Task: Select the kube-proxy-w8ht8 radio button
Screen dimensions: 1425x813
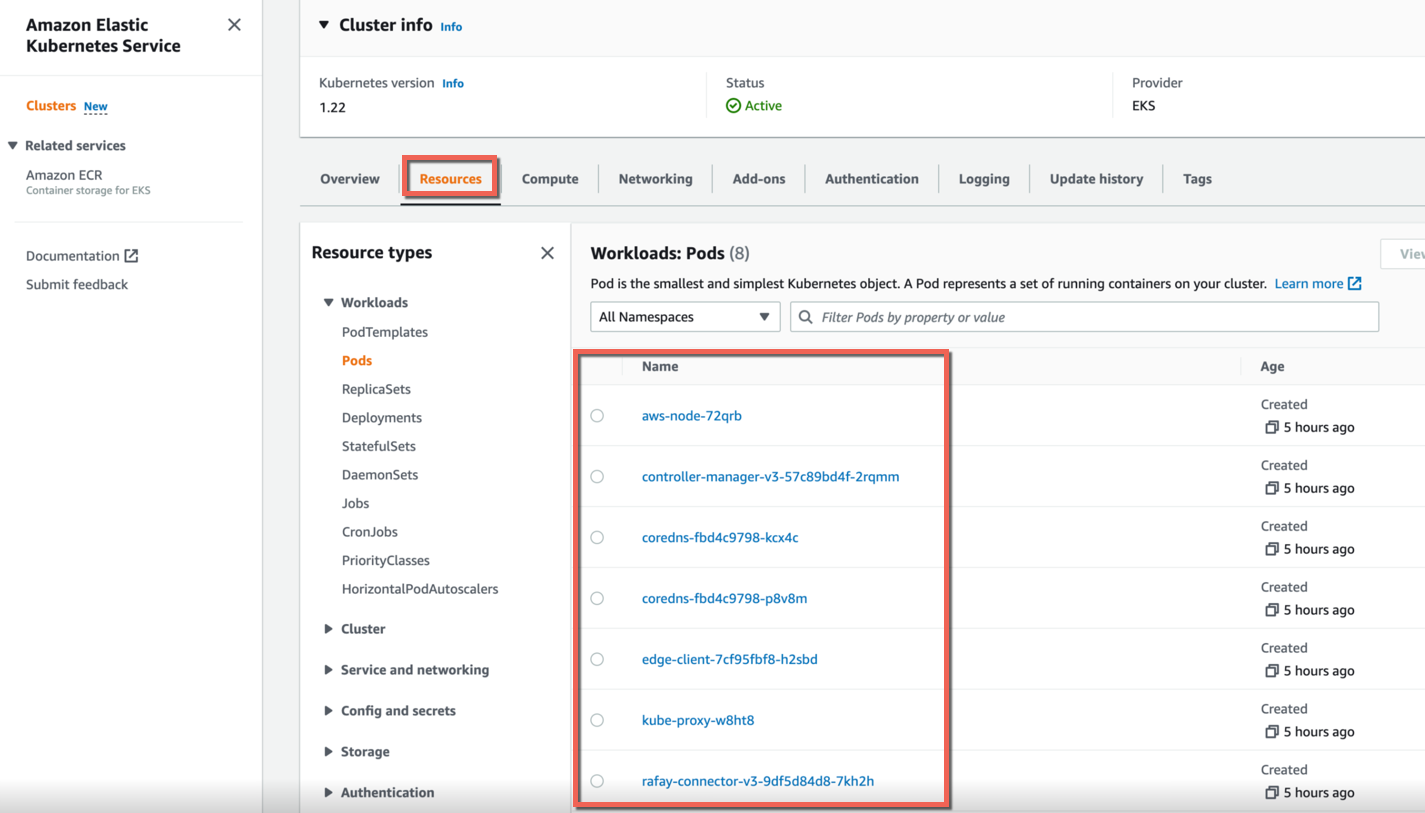Action: [597, 721]
